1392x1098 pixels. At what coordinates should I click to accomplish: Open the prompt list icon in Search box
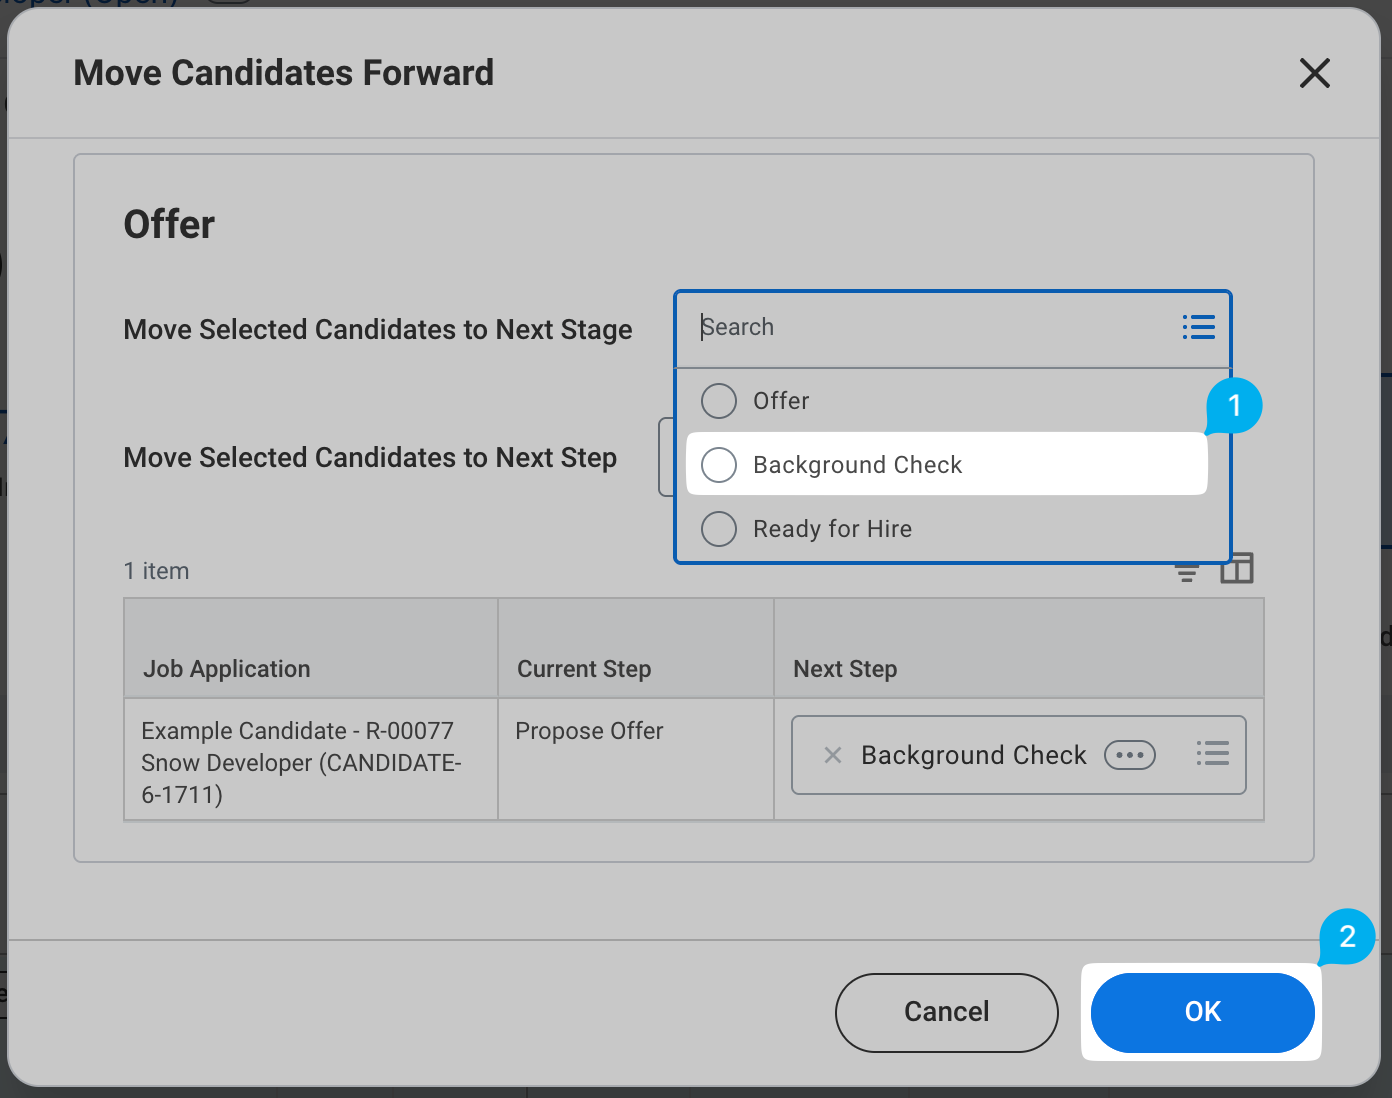(1198, 327)
